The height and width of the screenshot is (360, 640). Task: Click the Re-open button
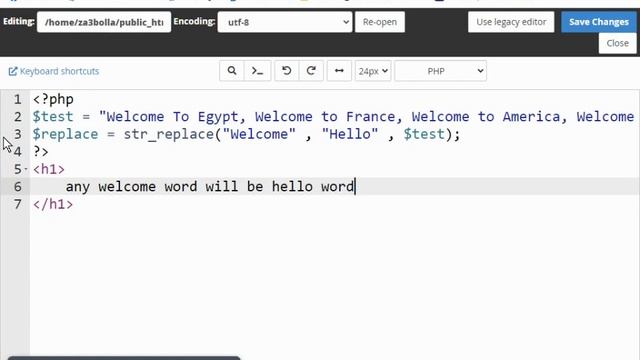tap(380, 22)
